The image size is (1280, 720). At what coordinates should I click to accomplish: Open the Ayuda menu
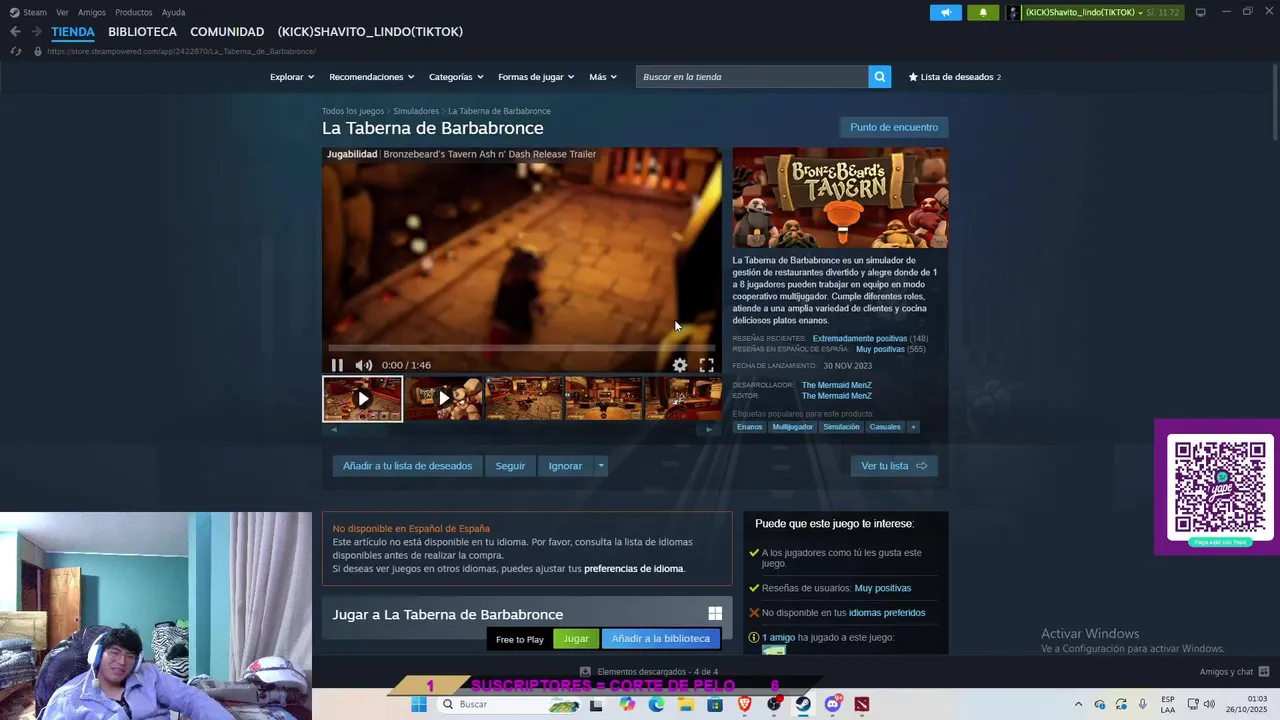(x=173, y=12)
